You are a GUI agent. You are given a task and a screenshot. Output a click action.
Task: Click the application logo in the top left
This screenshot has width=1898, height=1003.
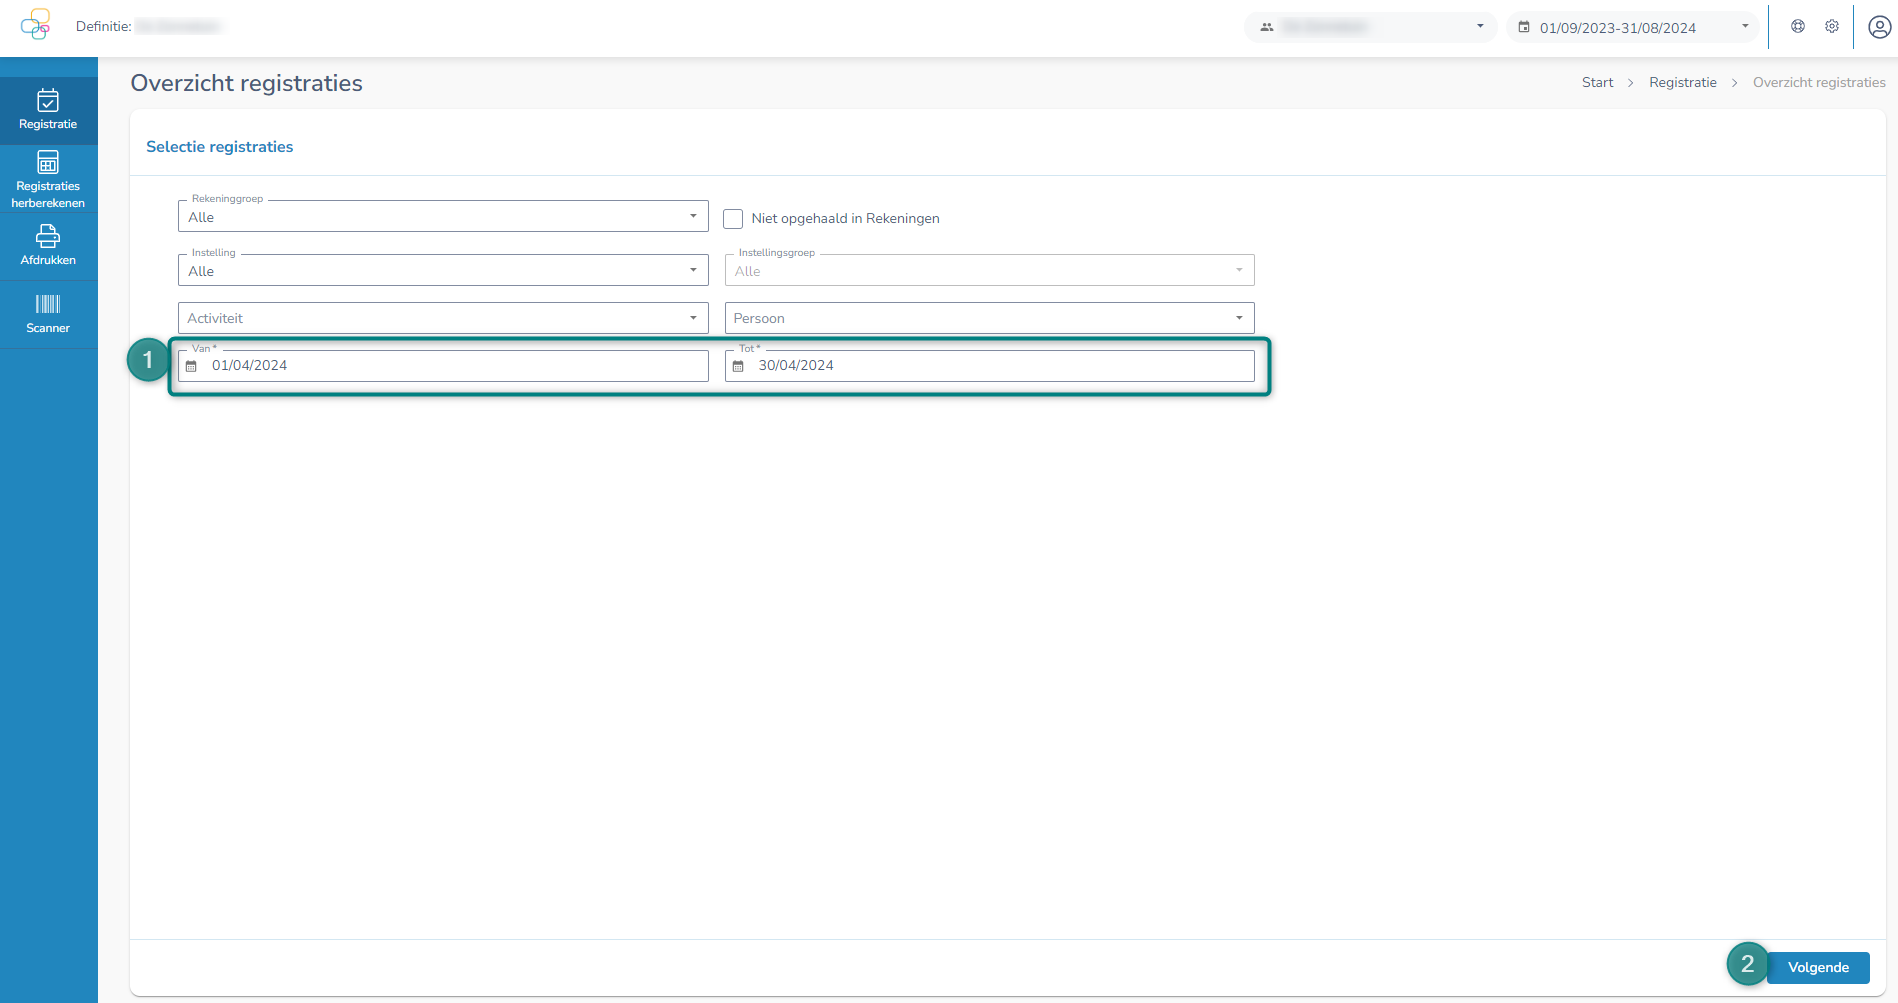36,25
